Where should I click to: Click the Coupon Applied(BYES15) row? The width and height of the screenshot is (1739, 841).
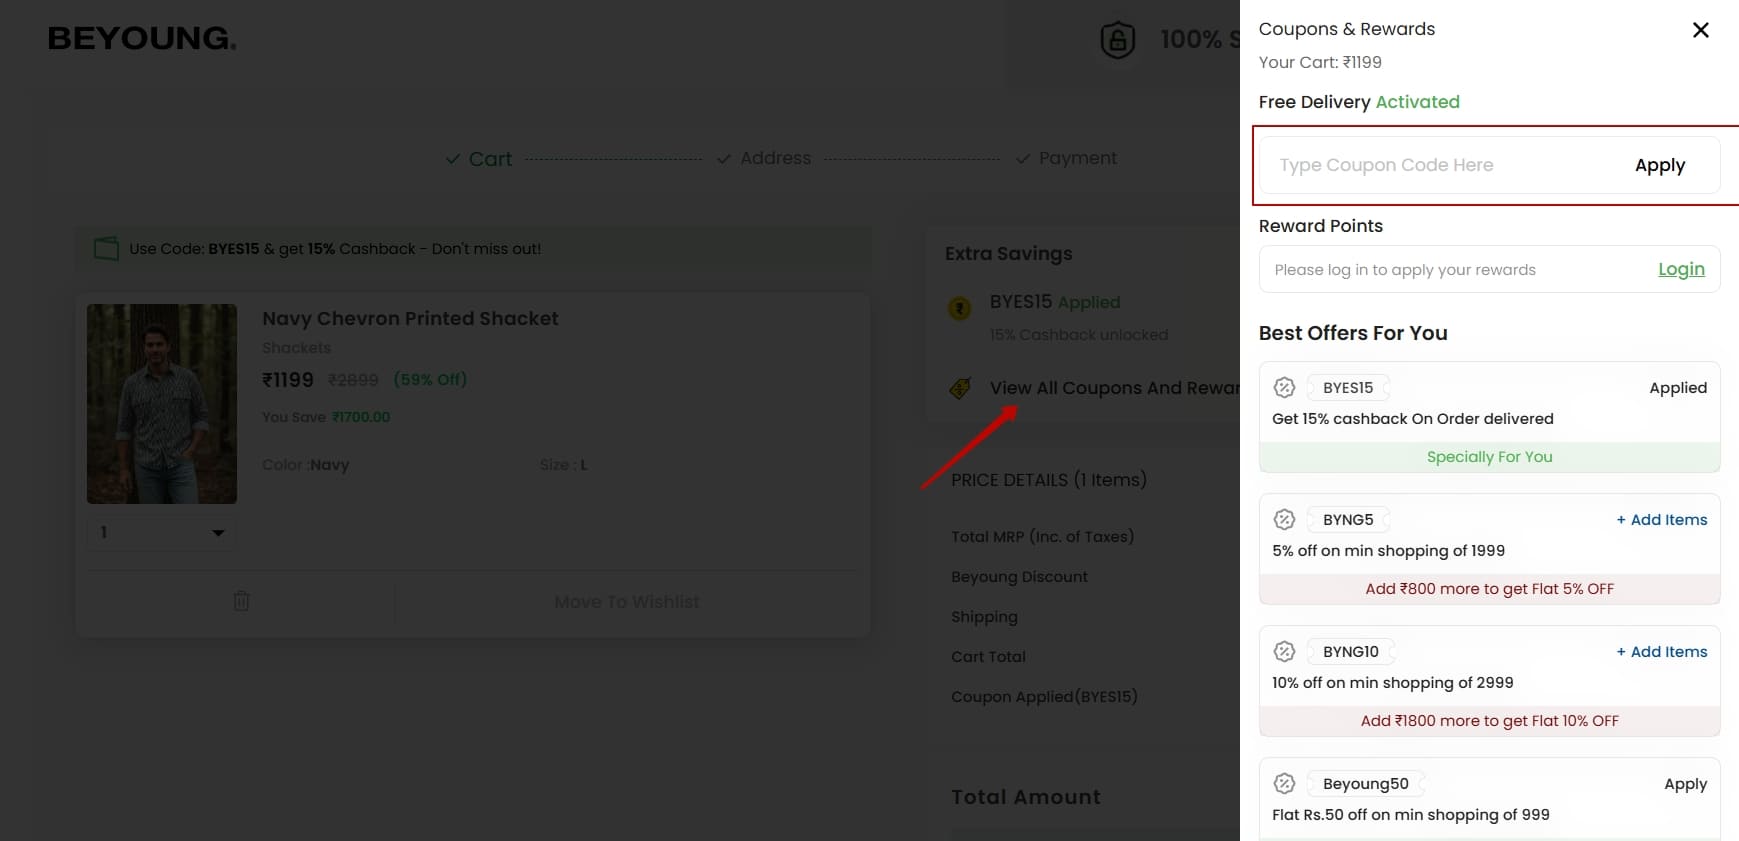[x=1044, y=696]
